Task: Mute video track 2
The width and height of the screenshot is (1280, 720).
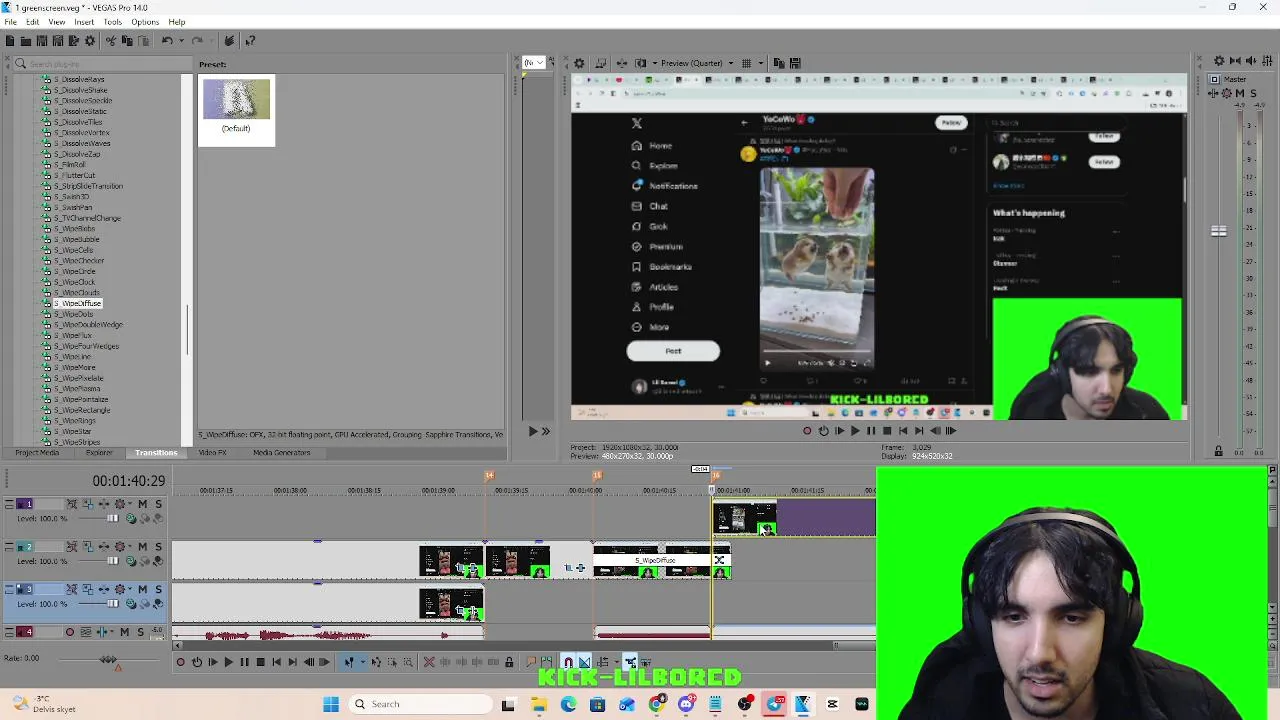Action: pyautogui.click(x=143, y=547)
